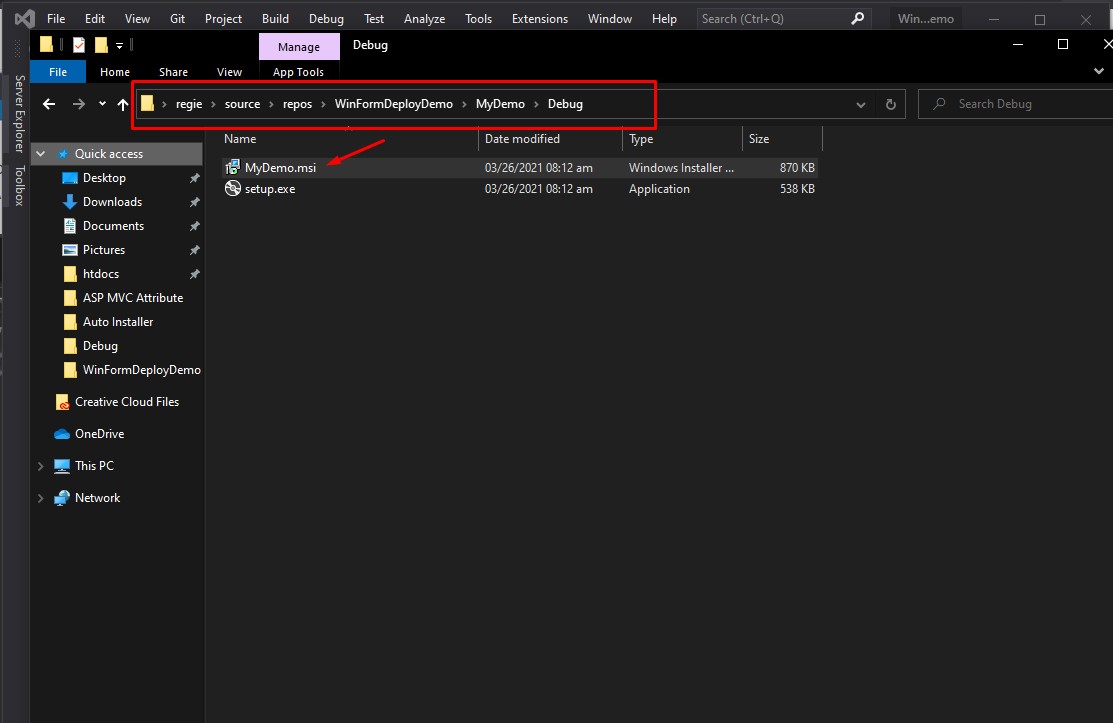Go up one folder level
The height and width of the screenshot is (723, 1113).
pos(123,104)
